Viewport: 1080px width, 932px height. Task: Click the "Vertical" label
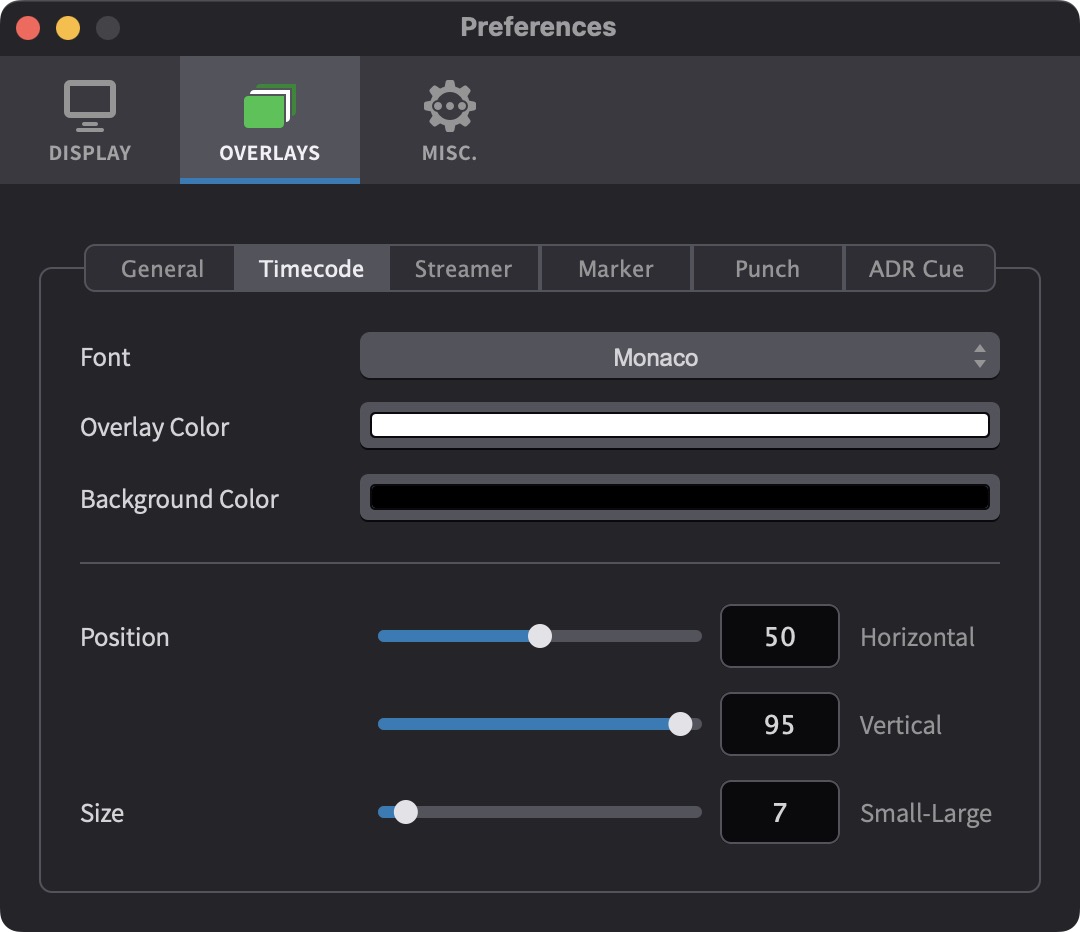[900, 725]
